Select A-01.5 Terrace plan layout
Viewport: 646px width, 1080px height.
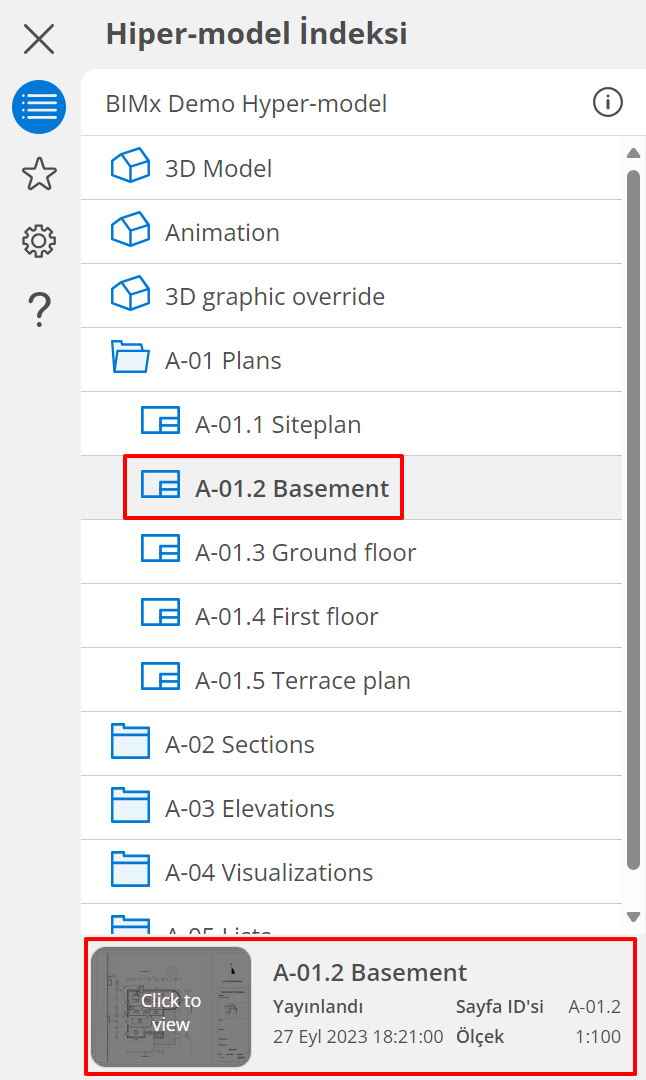click(302, 680)
